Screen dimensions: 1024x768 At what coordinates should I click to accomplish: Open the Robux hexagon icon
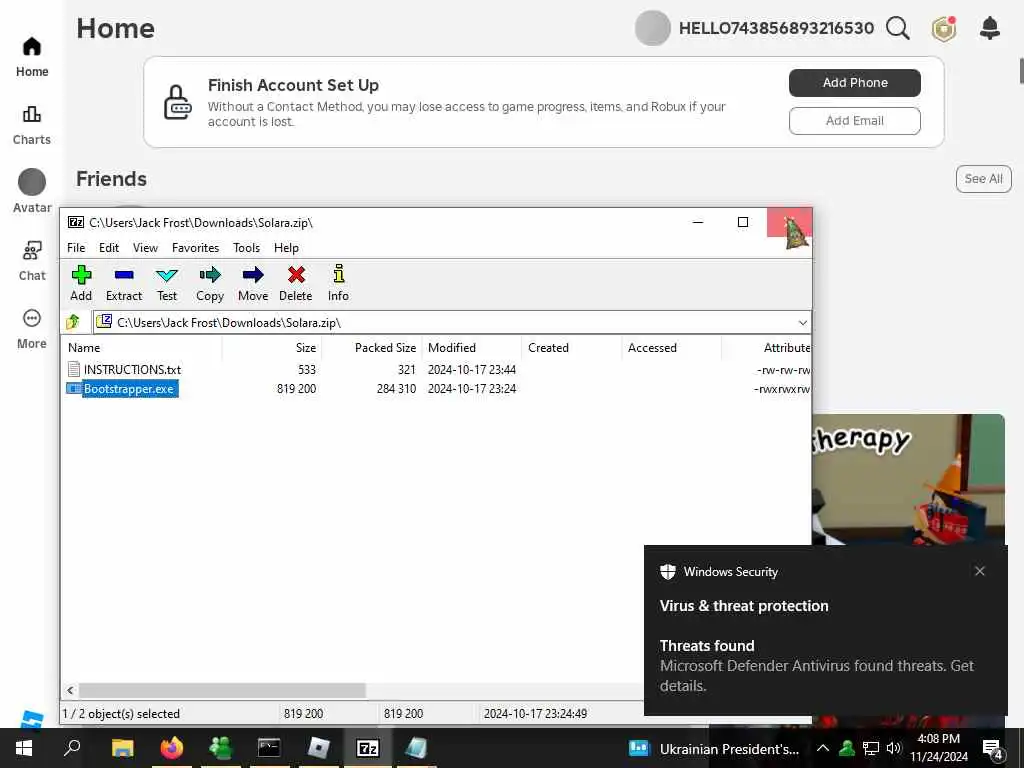tap(944, 29)
